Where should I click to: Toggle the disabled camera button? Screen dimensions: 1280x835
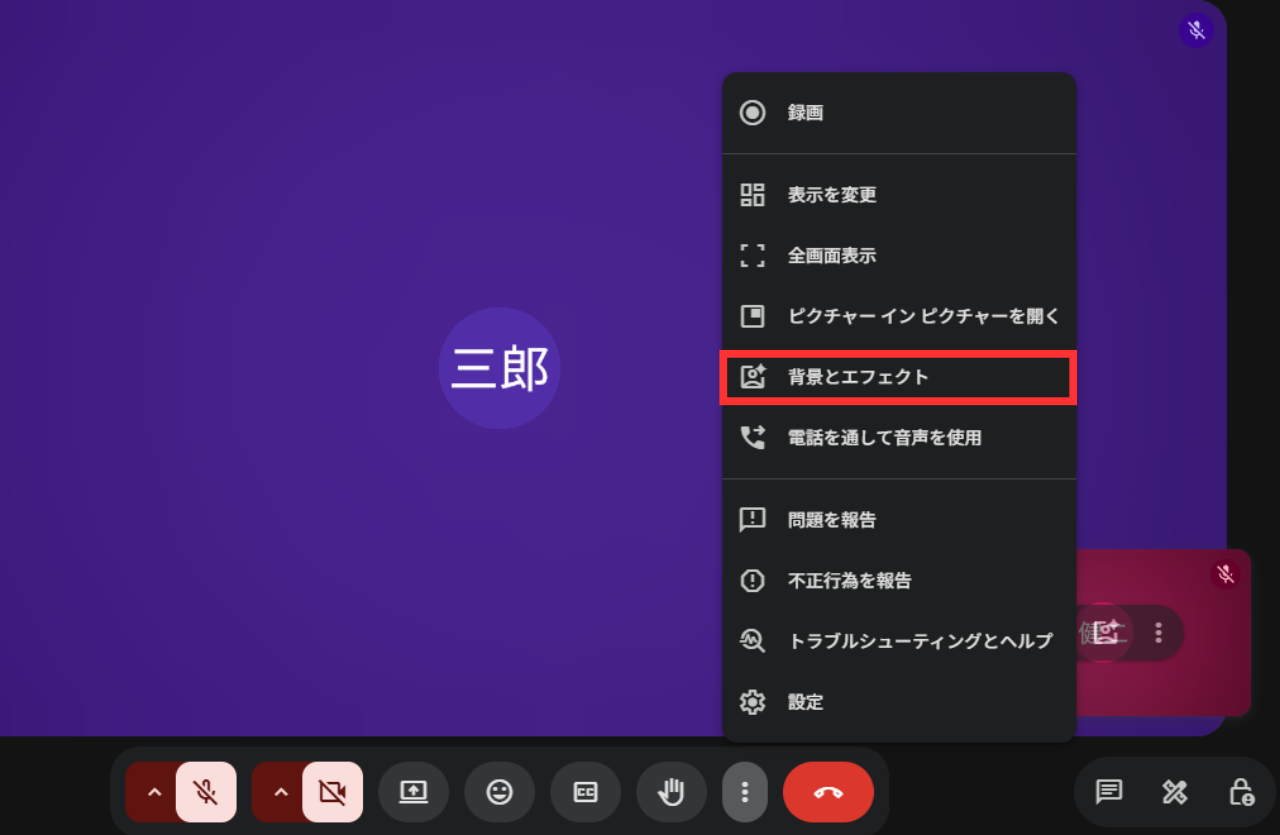click(x=333, y=792)
